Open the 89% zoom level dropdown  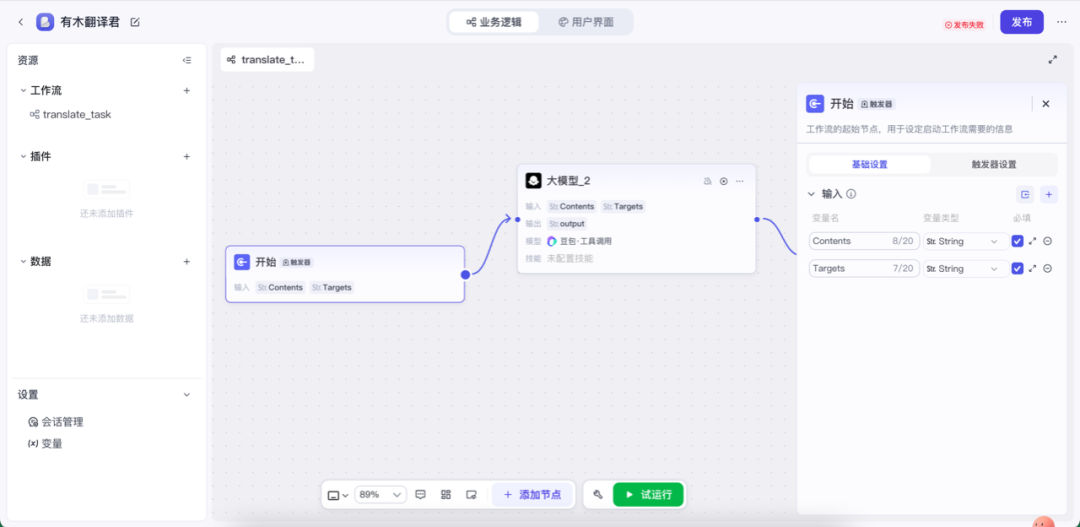coord(380,495)
